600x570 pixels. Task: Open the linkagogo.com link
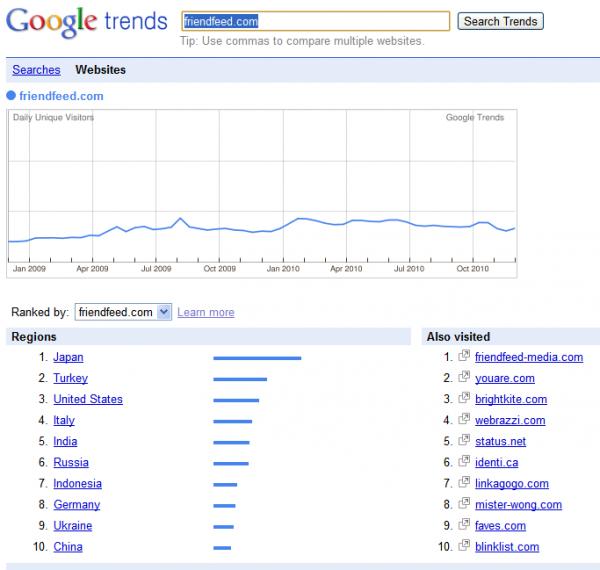[512, 484]
